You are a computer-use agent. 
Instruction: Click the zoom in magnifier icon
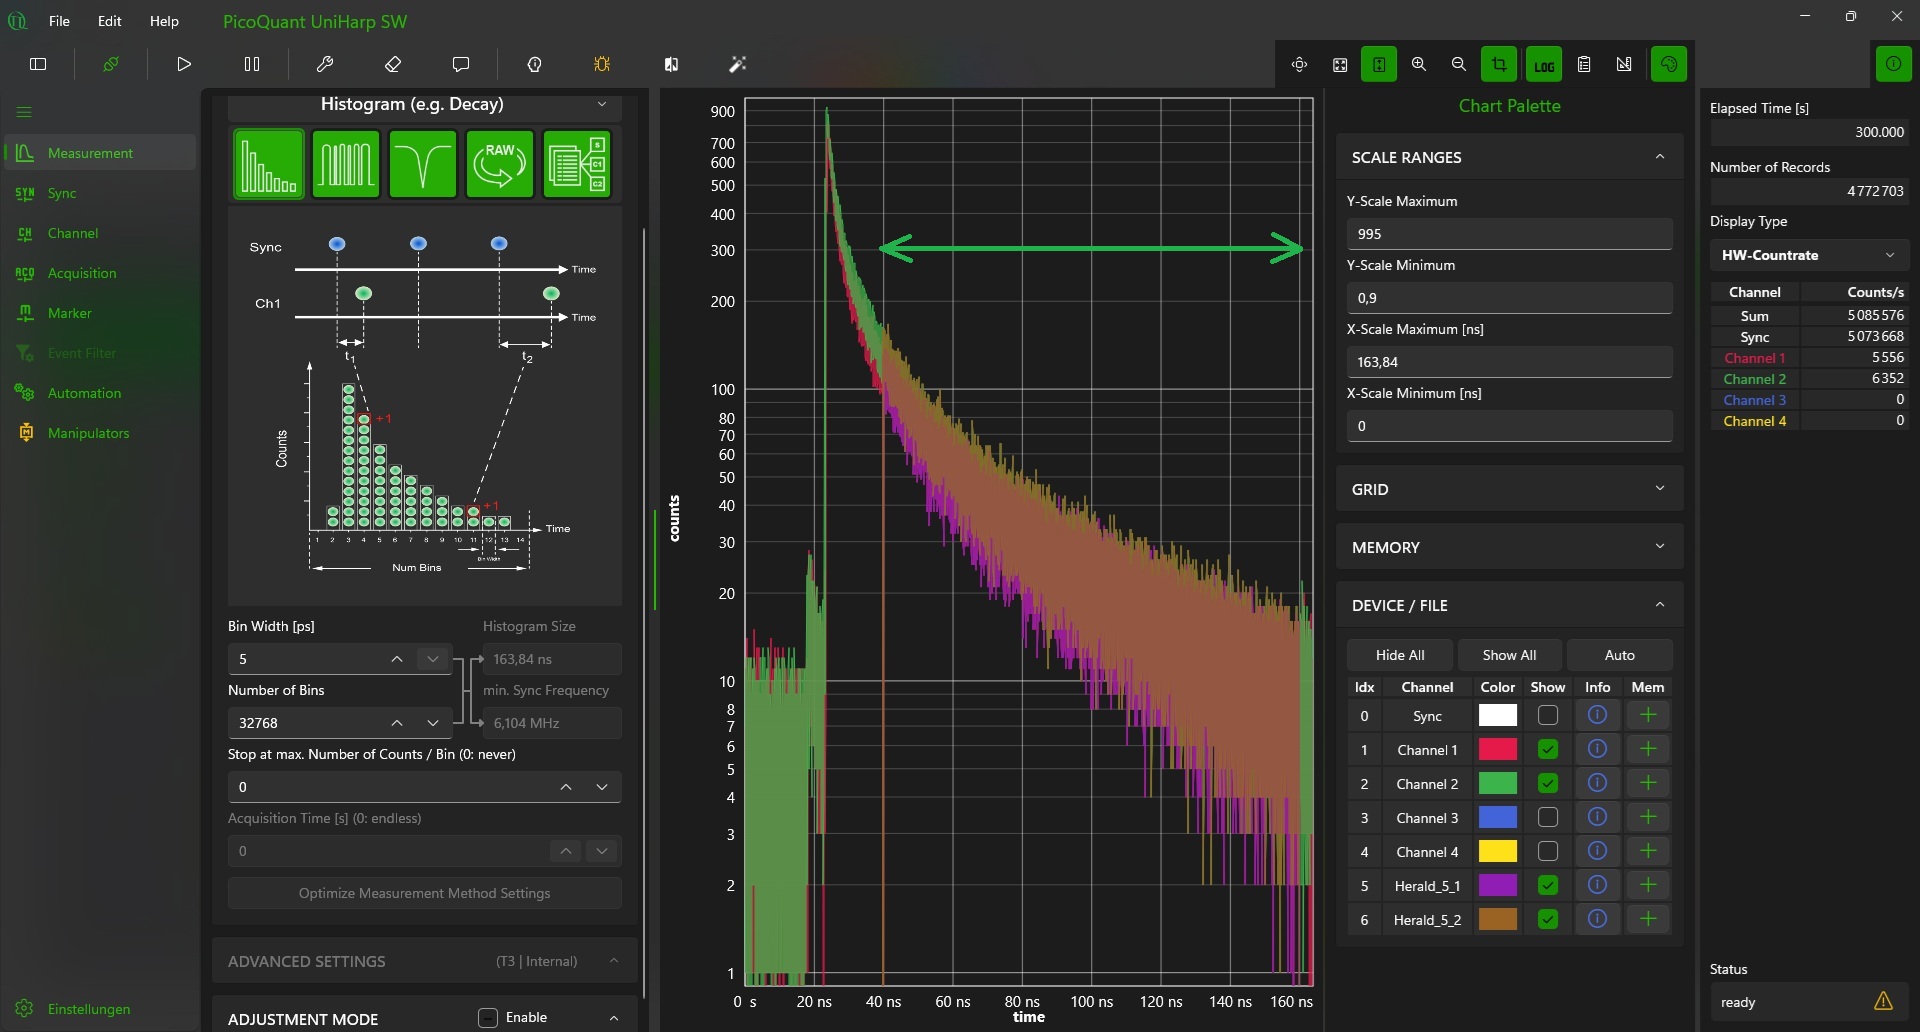tap(1418, 64)
